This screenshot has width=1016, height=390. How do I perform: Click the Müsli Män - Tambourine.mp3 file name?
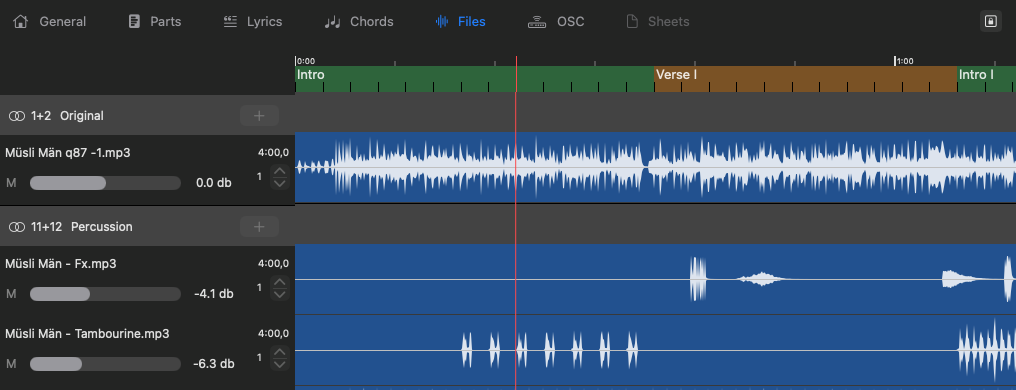coord(87,334)
